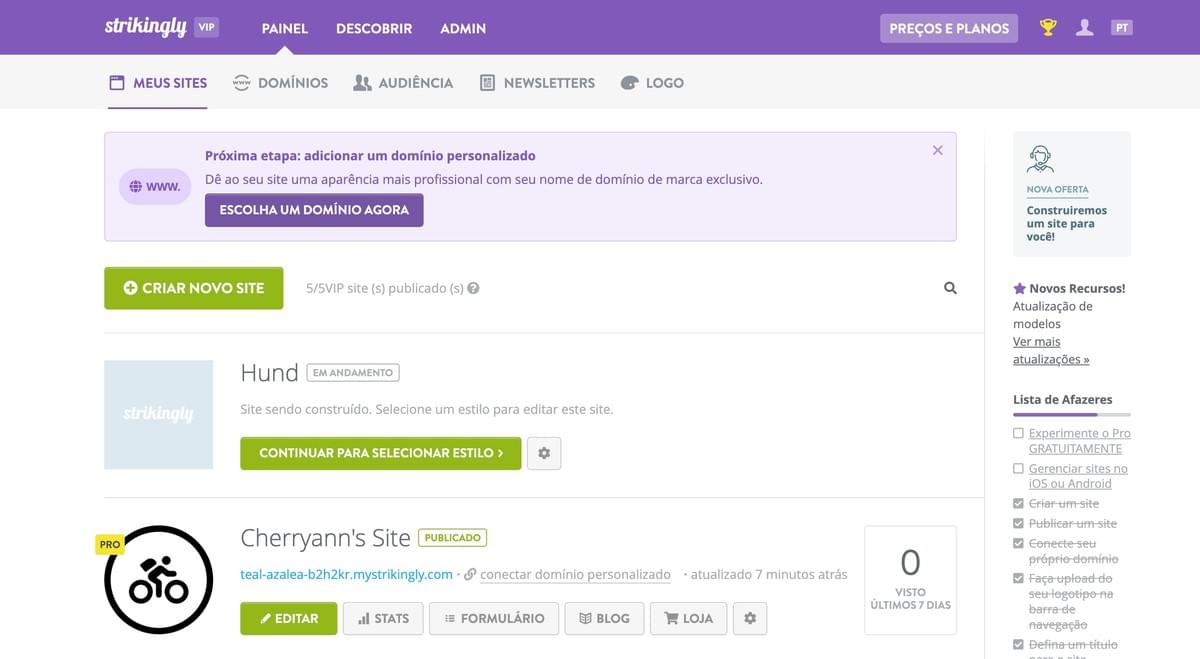This screenshot has height=659, width=1200.
Task: Open settings gear for Cherryann's Site
Action: pyautogui.click(x=750, y=618)
